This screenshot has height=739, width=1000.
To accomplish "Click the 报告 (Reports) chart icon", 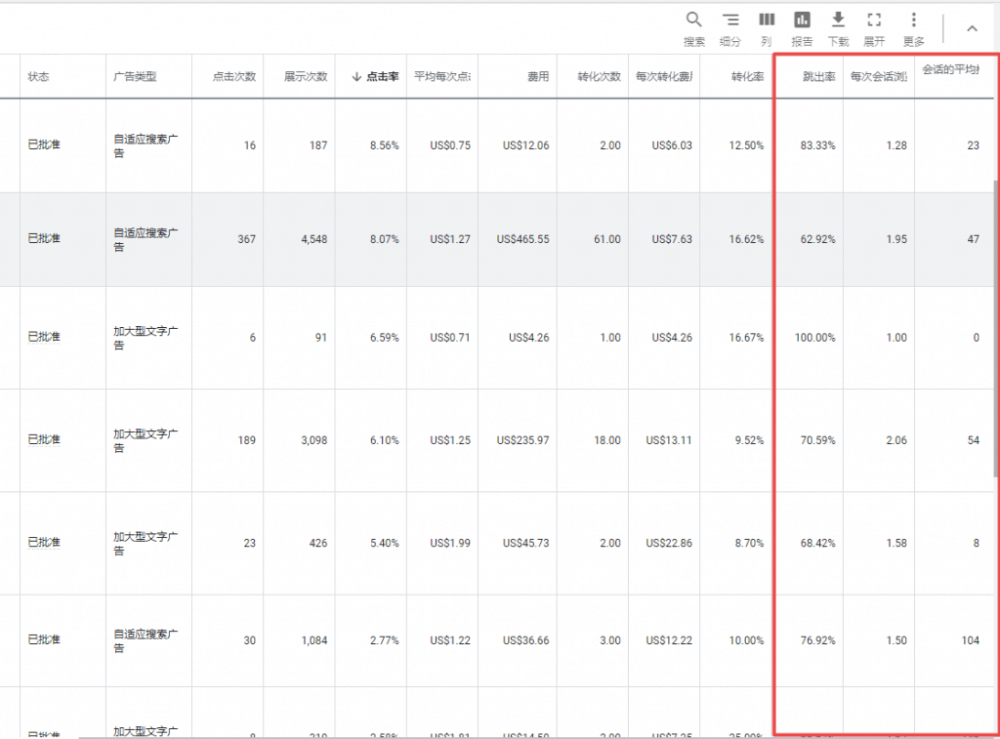I will pyautogui.click(x=802, y=20).
